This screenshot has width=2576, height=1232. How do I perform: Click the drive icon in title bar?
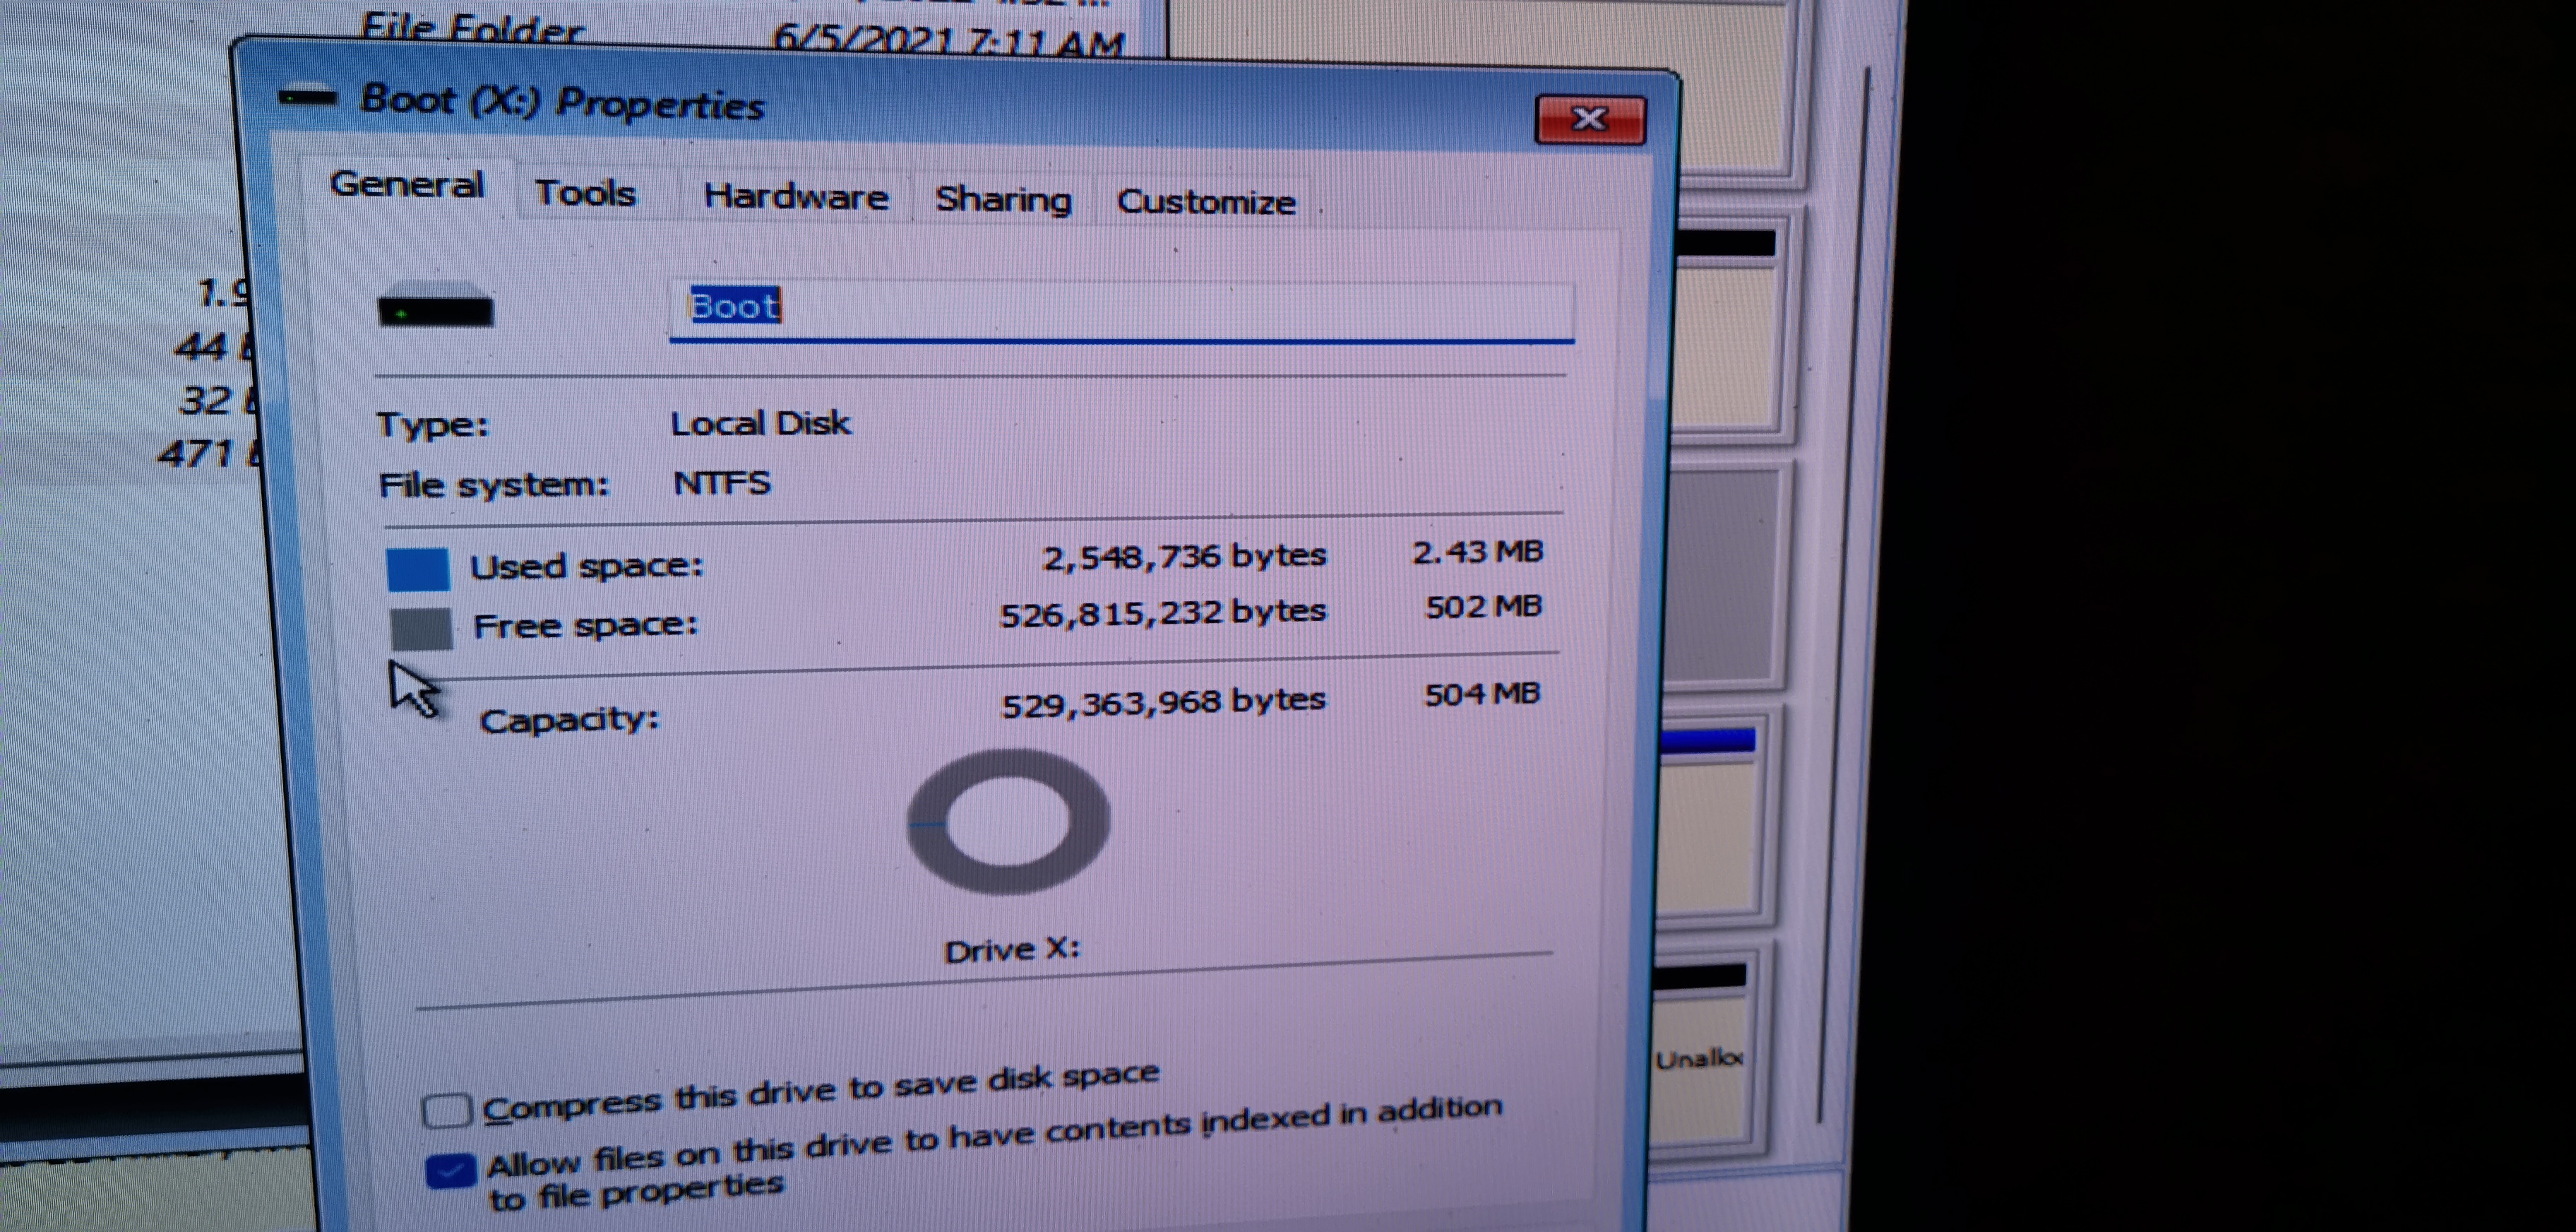coord(307,98)
